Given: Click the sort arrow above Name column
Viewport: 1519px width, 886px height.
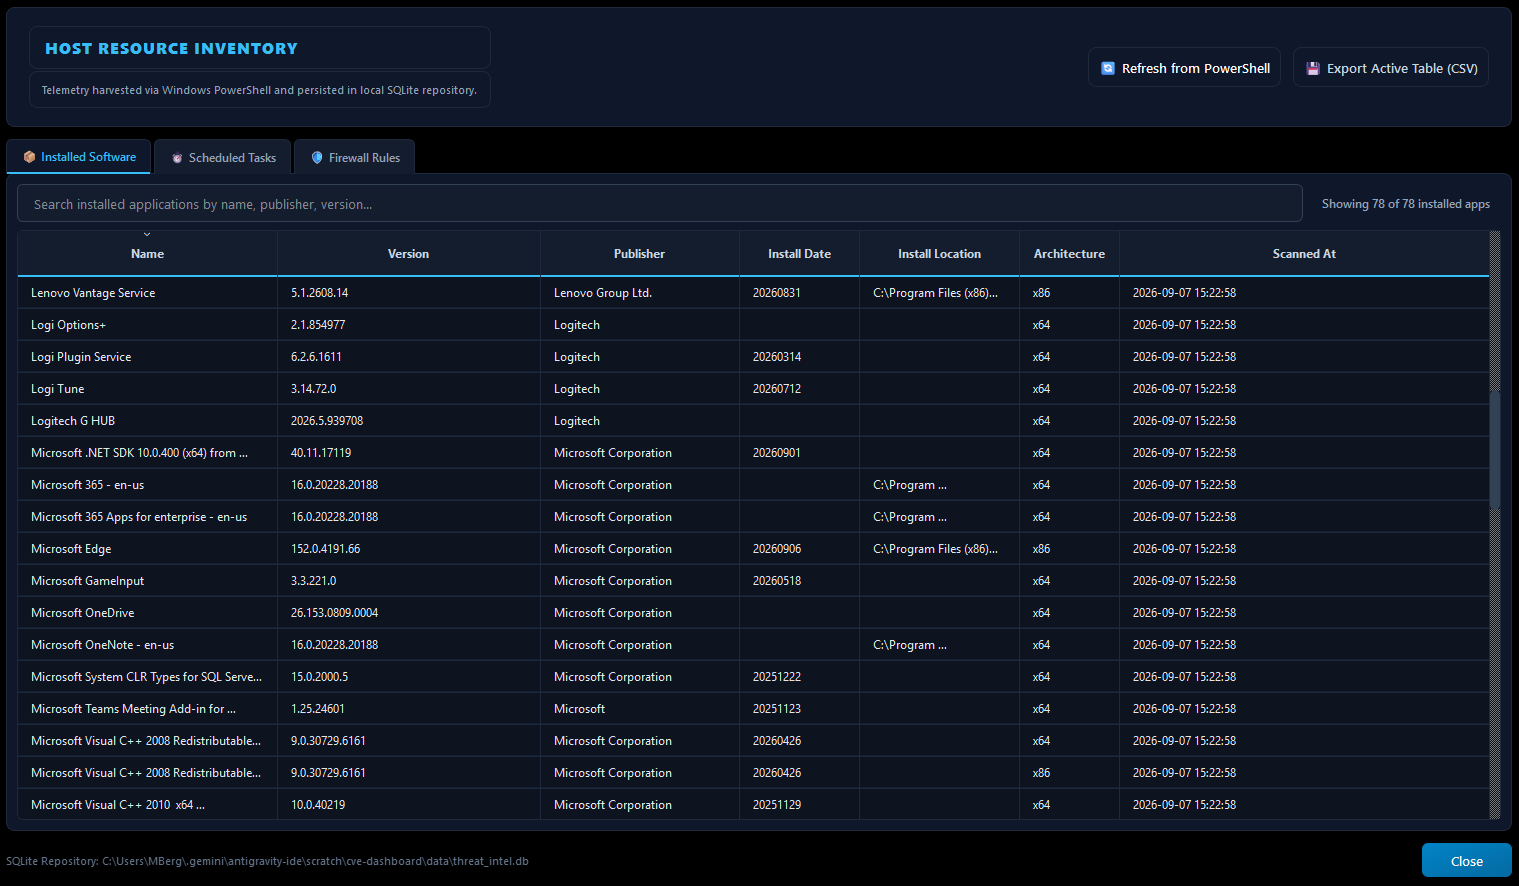Looking at the screenshot, I should pos(147,235).
